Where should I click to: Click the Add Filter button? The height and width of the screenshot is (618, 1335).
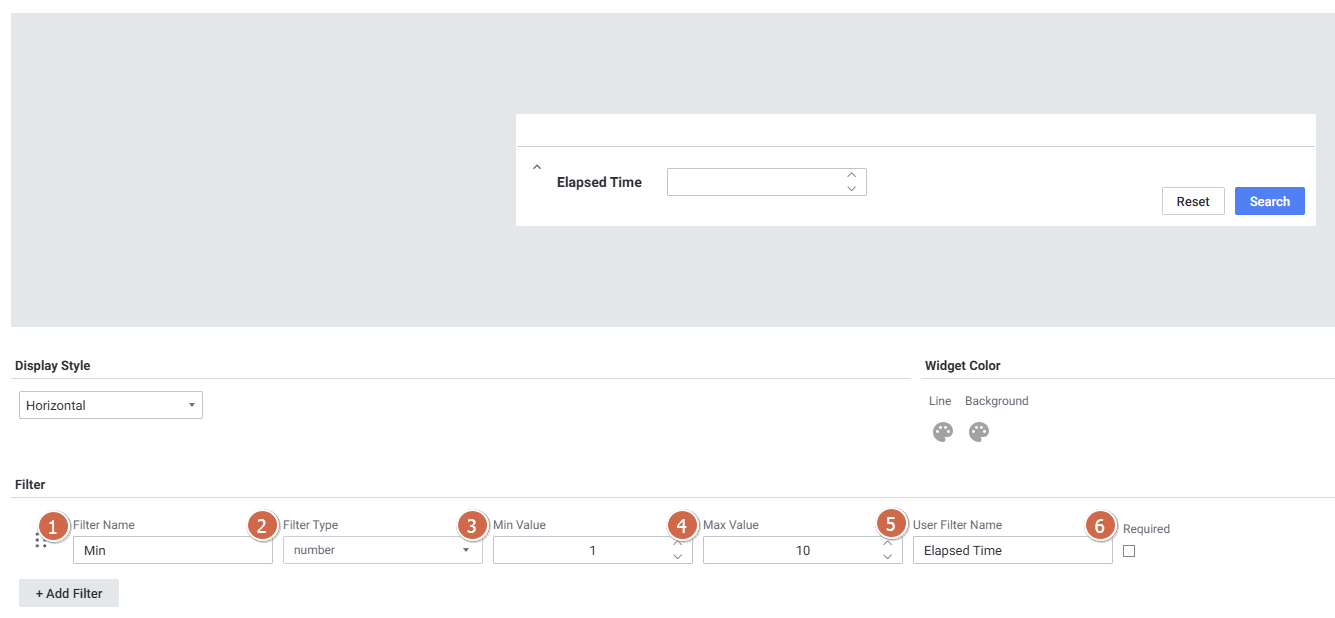(x=69, y=593)
